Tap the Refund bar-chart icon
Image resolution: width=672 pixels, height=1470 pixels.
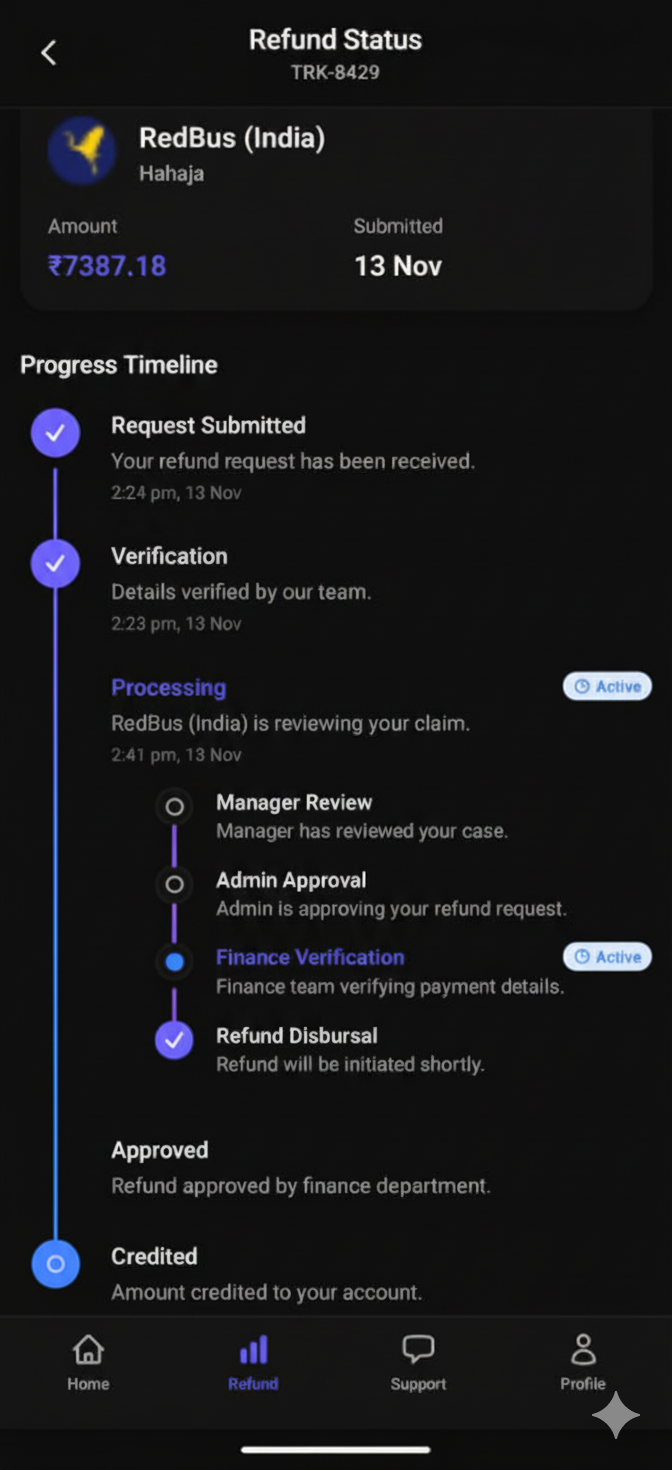coord(253,1351)
